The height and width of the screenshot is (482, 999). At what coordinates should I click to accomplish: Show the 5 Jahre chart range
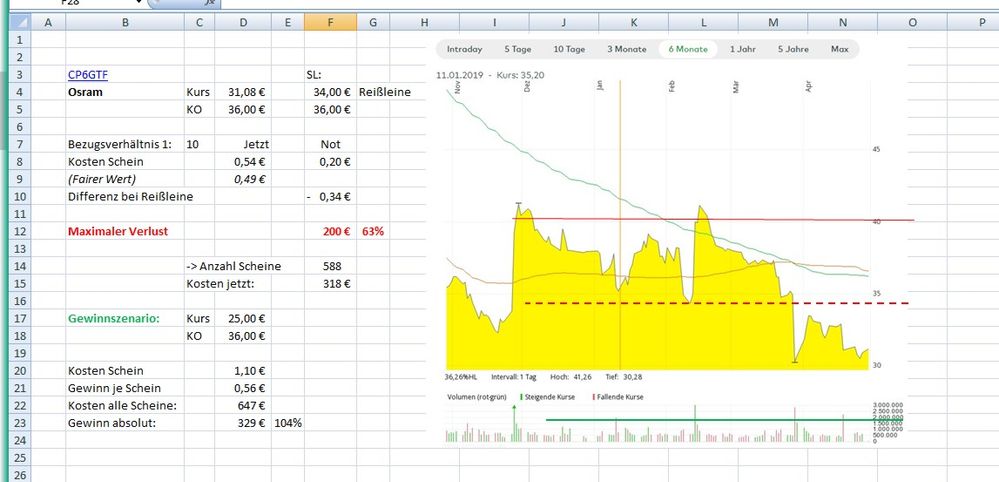794,49
